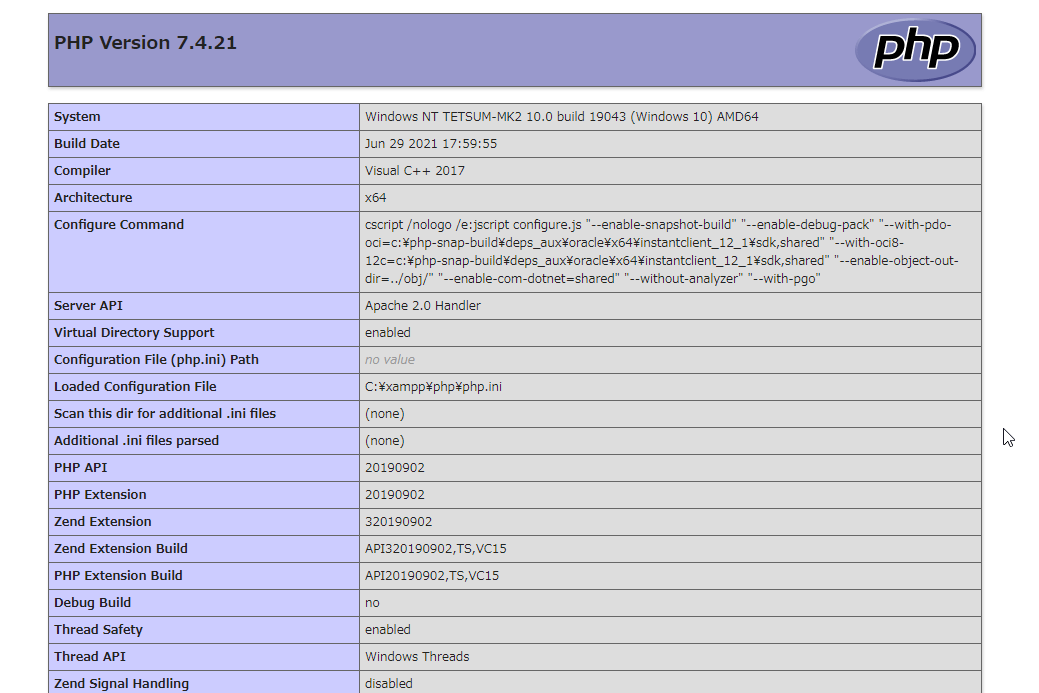Viewport: 1039px width, 693px height.
Task: Select the Windows Threads value for Thread API
Action: pyautogui.click(x=416, y=657)
